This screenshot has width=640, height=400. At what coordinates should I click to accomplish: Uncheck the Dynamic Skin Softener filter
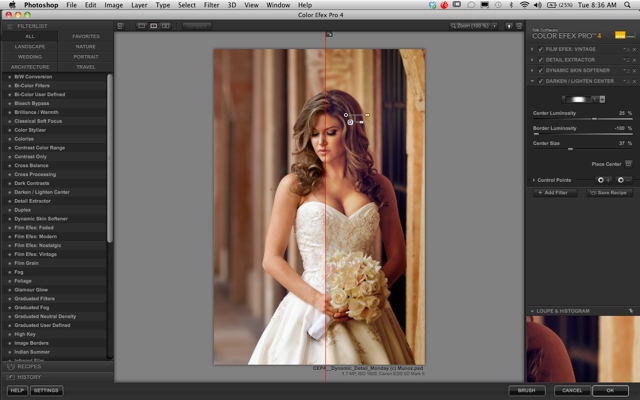[541, 70]
